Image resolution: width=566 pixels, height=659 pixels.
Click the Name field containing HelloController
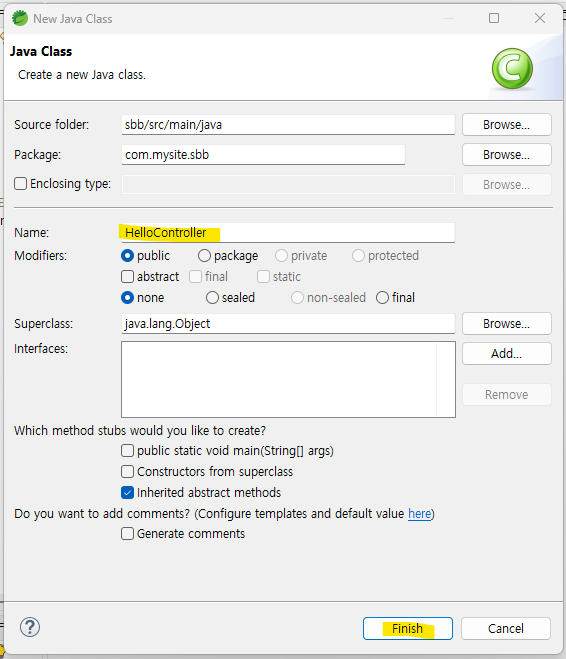coord(288,233)
